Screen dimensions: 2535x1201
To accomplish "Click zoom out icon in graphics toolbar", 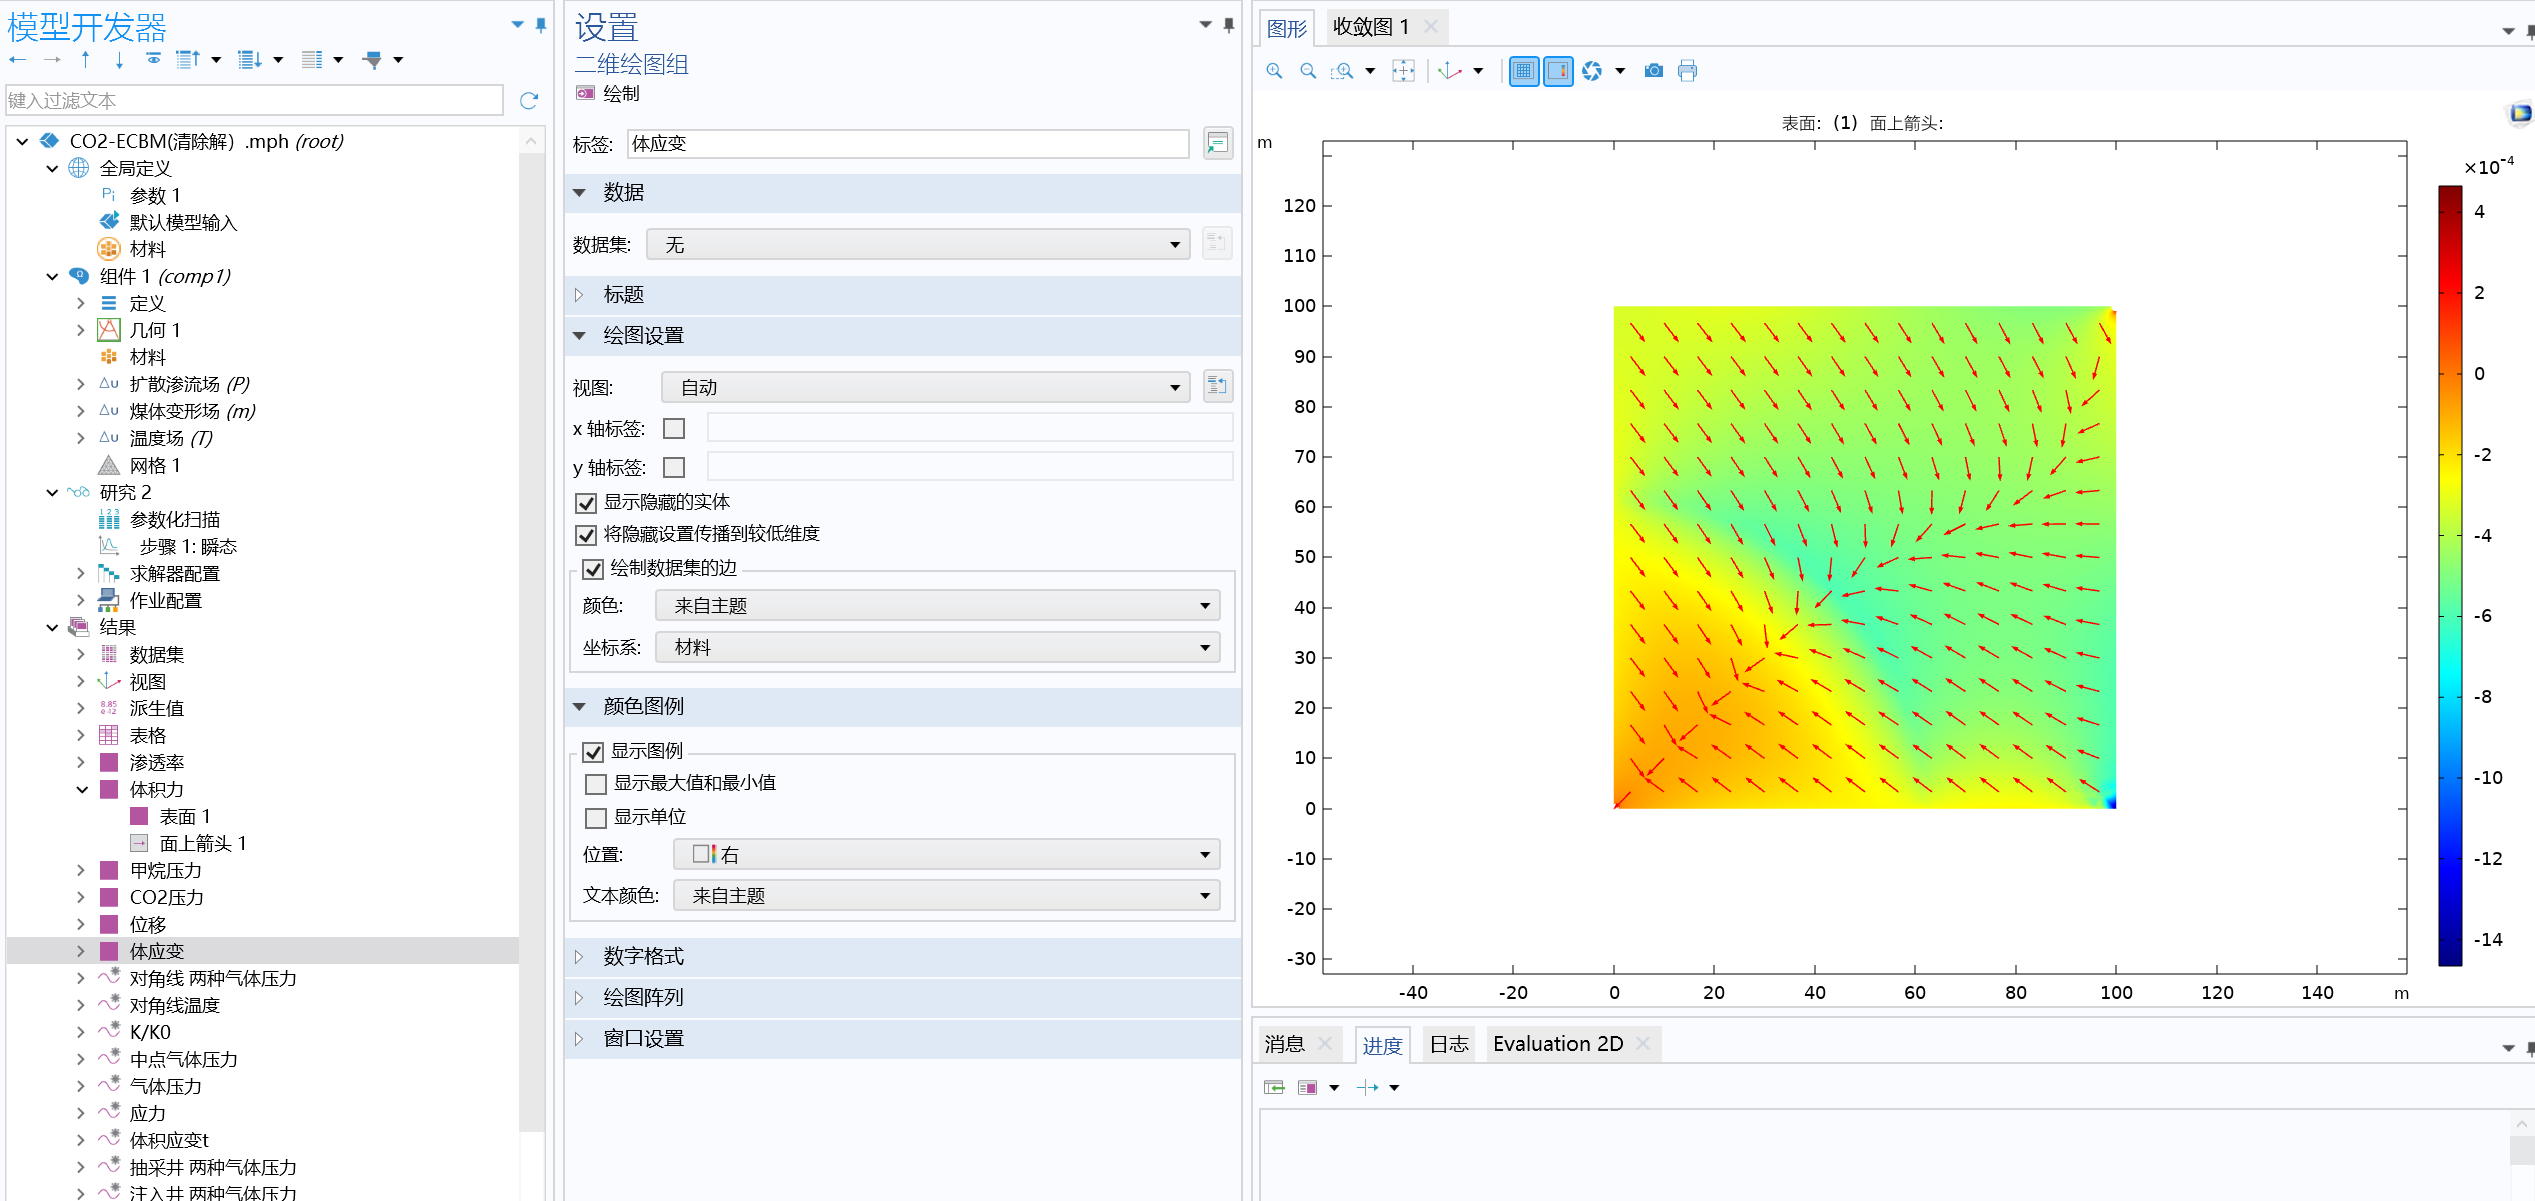I will (x=1308, y=71).
